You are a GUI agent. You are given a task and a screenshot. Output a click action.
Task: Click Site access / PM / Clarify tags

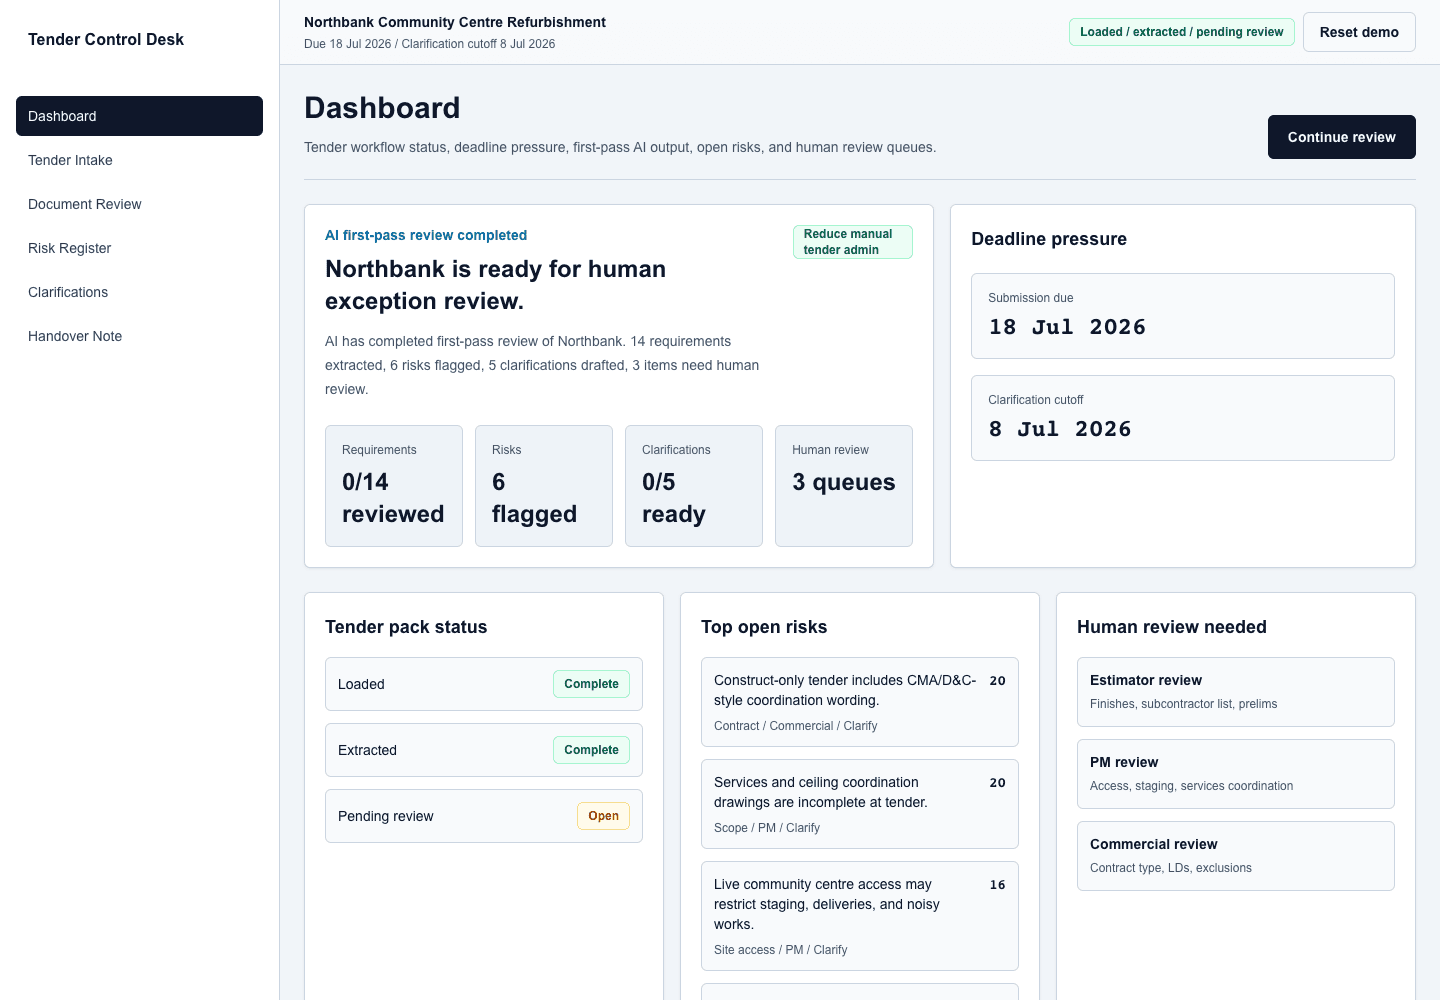tap(781, 950)
